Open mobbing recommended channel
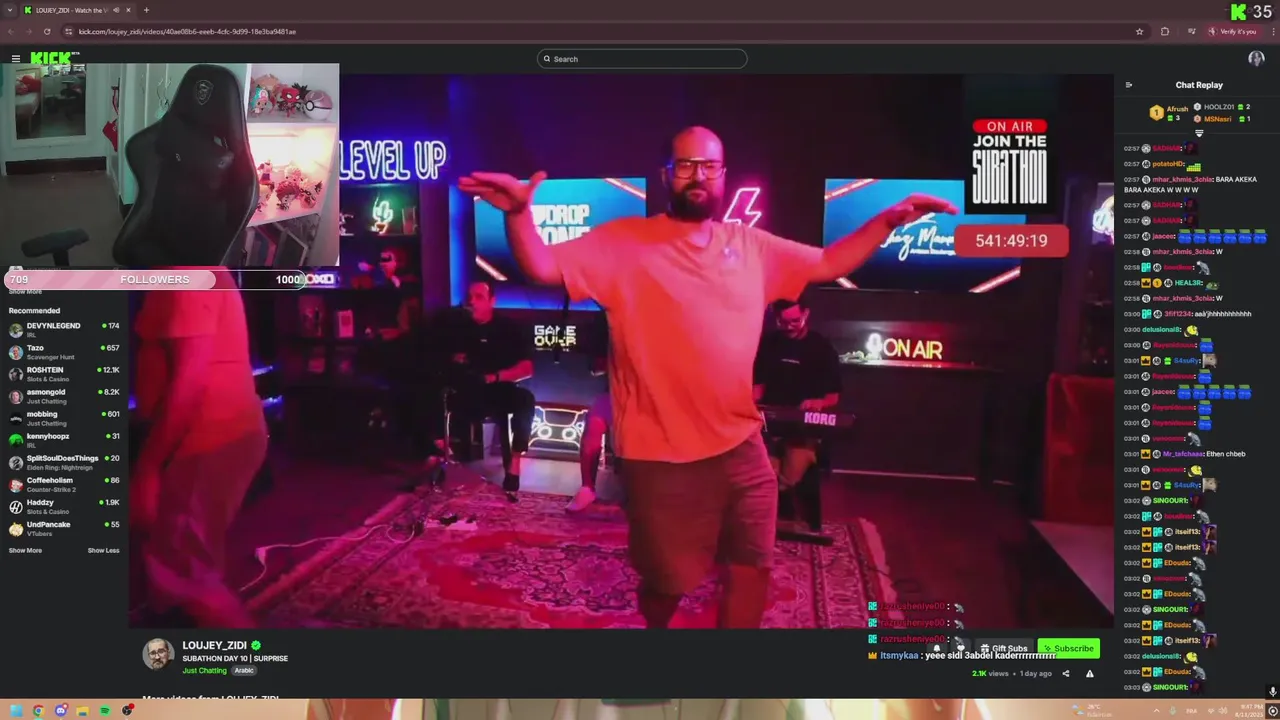This screenshot has height=720, width=1280. [64, 417]
